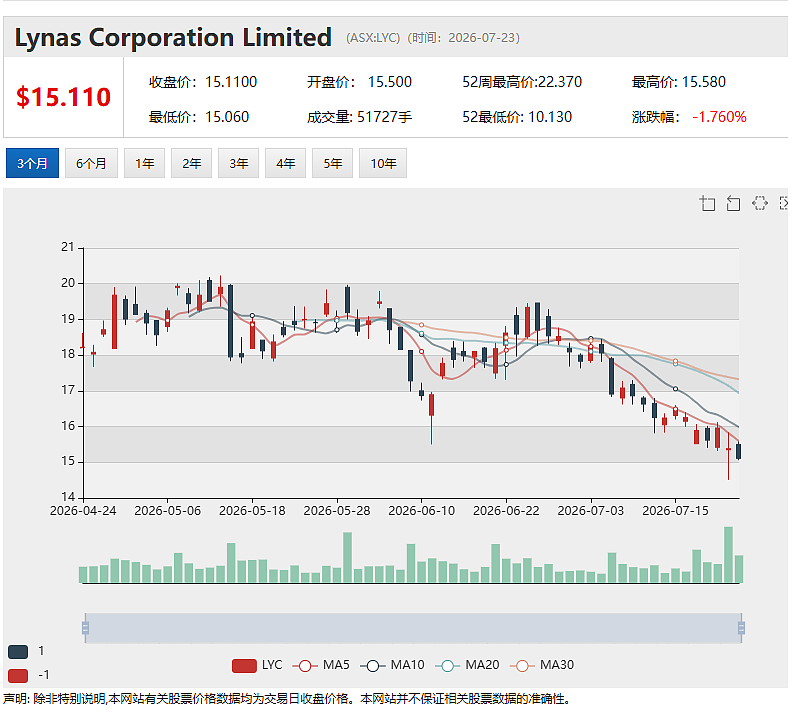Click the tallest volume bar near chart end
792x714 pixels.
coord(728,555)
